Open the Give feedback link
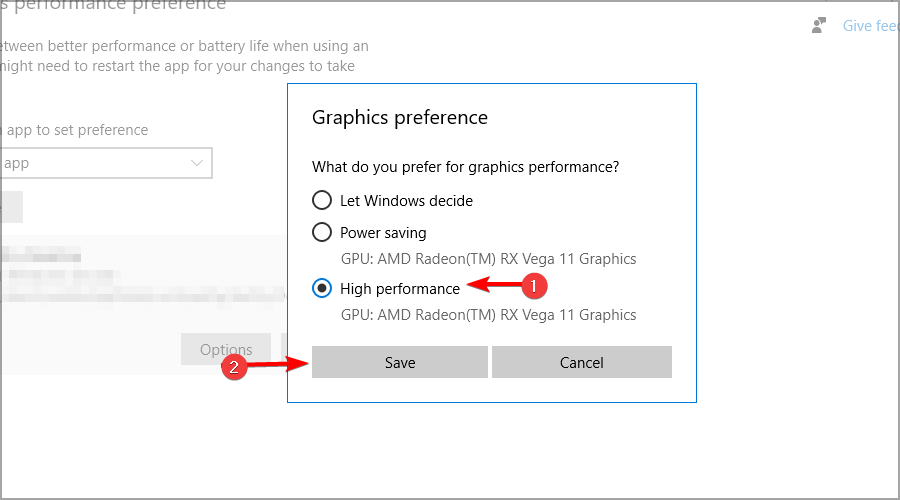 pyautogui.click(x=871, y=26)
